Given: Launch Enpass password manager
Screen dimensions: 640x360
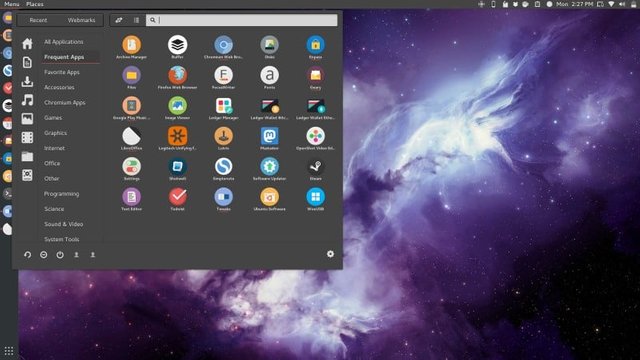Looking at the screenshot, I should 316,45.
